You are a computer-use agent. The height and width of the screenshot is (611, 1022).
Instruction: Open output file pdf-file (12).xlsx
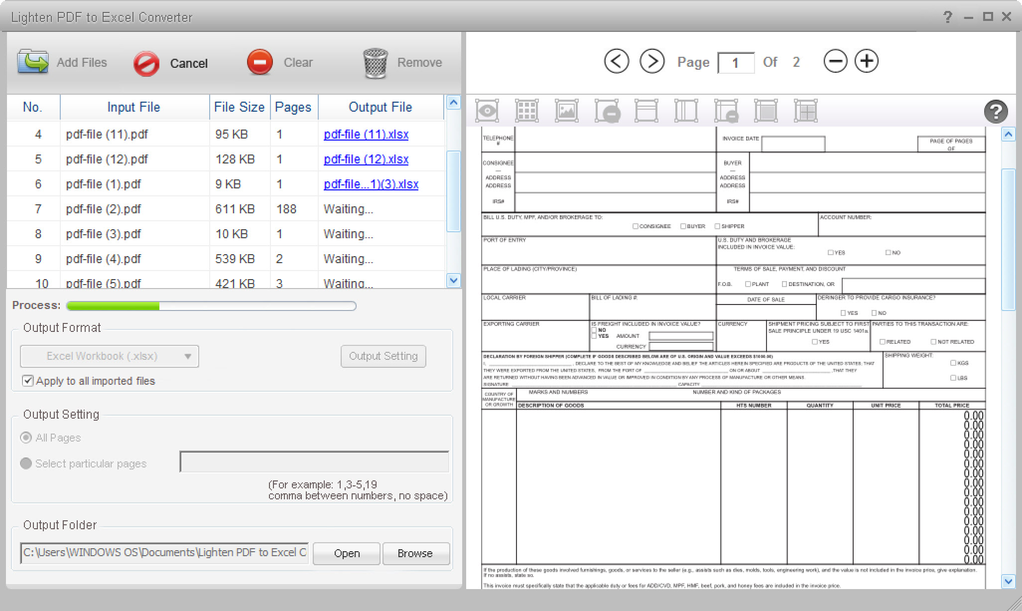tap(366, 159)
